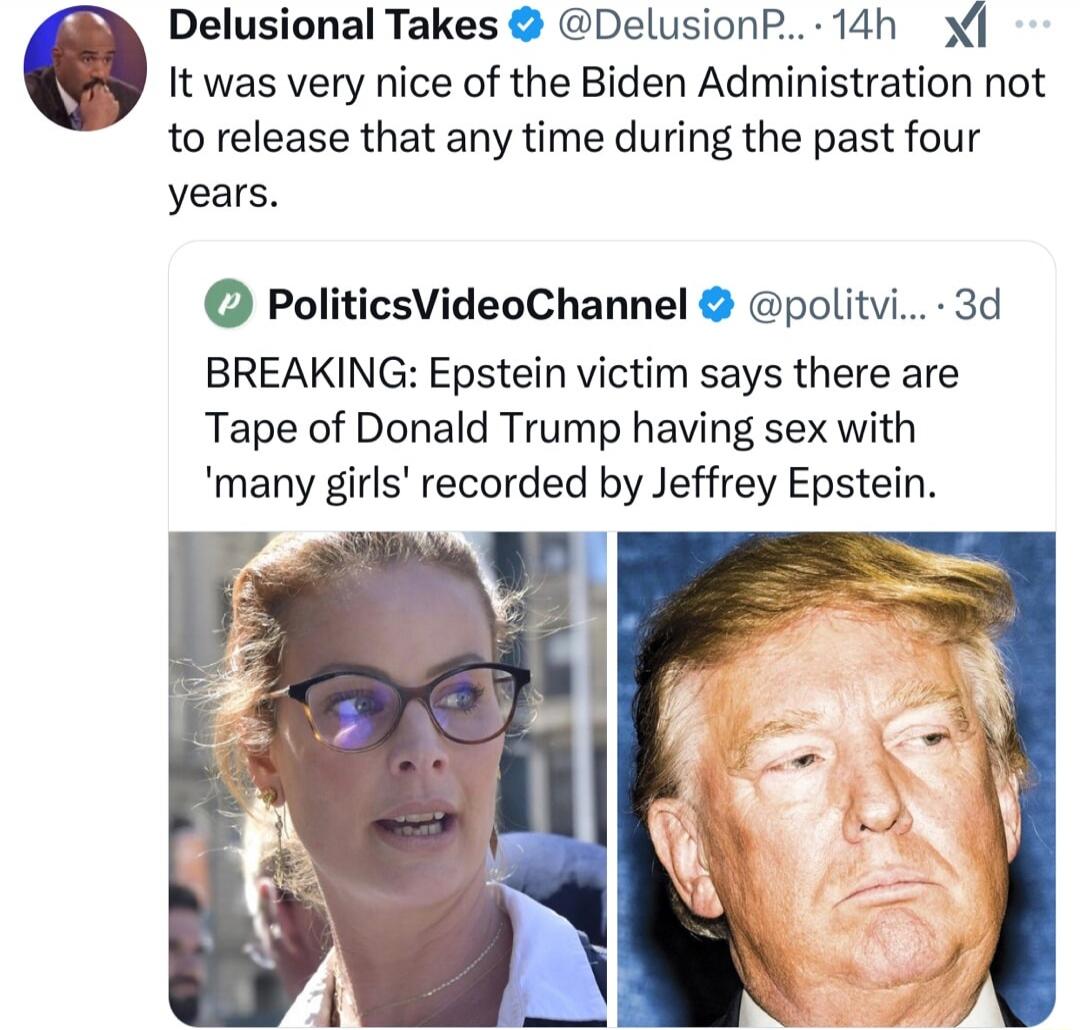This screenshot has width=1080, height=1030.
Task: Click the 'Tape of Donald Trump' text line
Action: point(561,429)
